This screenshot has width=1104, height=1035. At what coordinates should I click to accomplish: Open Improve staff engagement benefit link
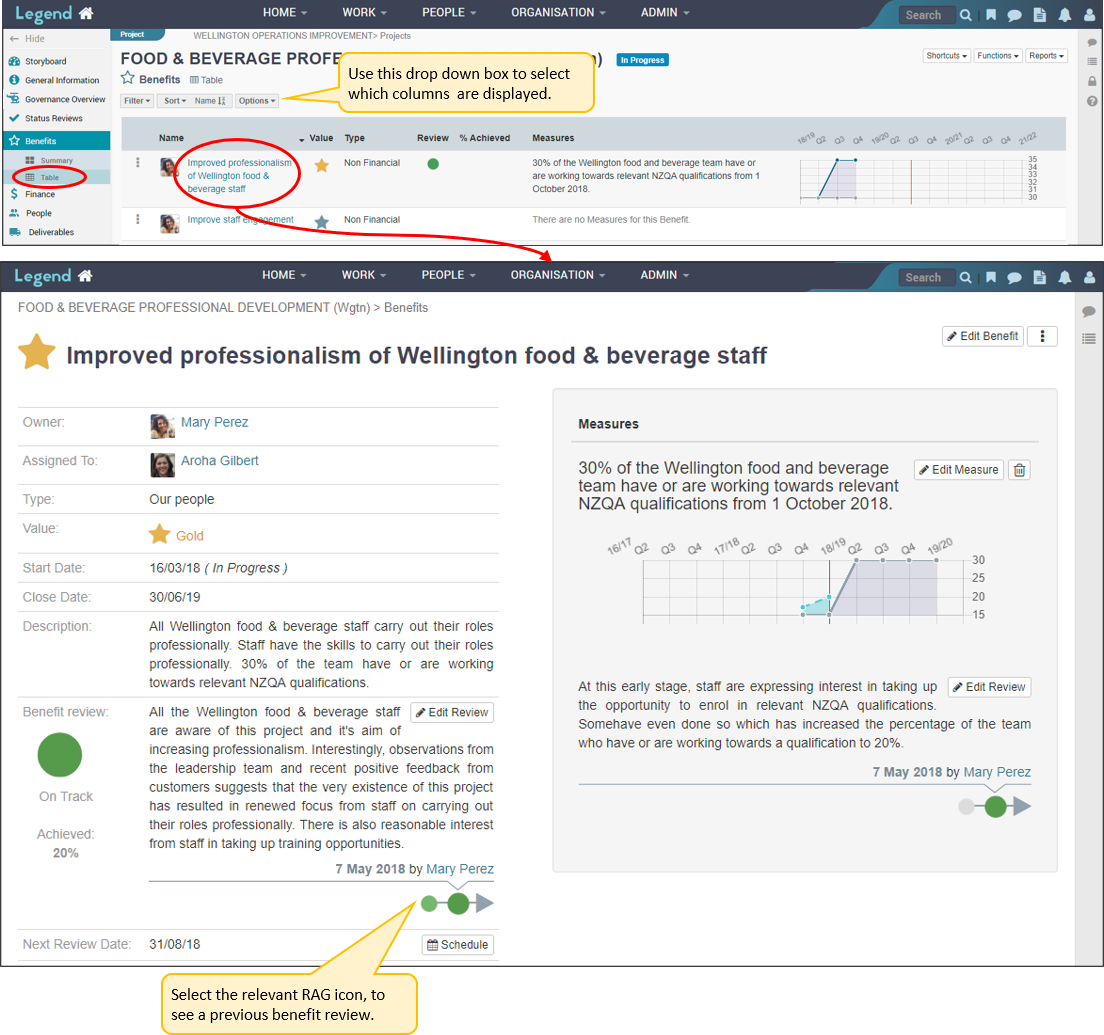coord(240,220)
